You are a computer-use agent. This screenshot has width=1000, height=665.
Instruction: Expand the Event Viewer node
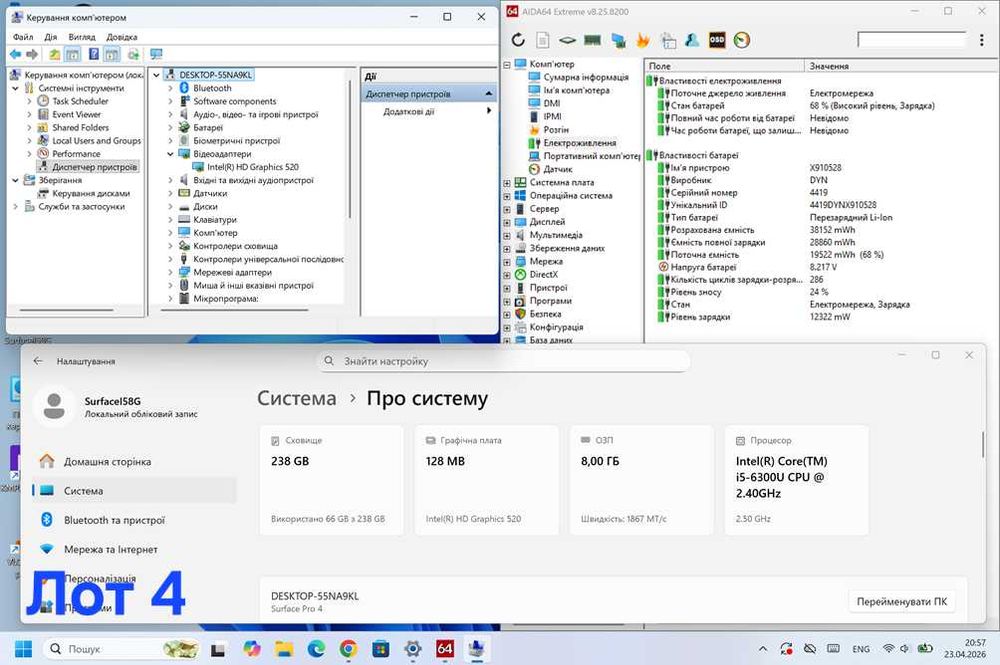click(x=29, y=114)
